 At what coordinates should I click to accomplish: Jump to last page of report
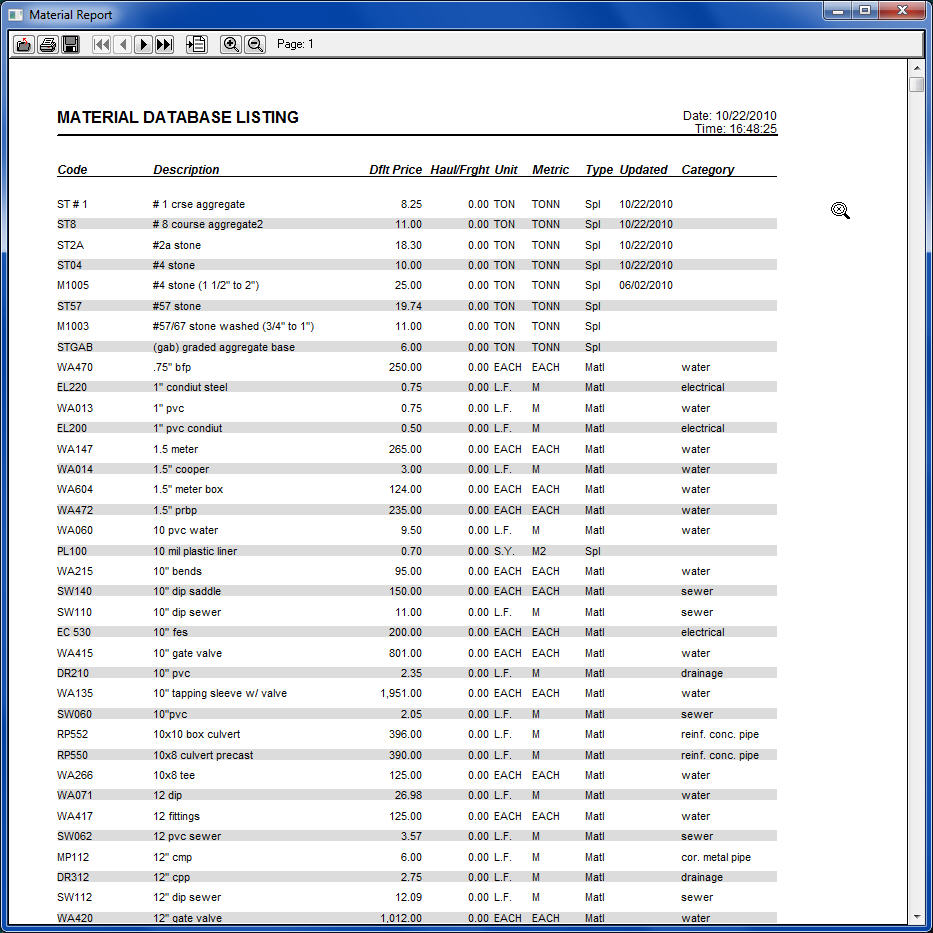click(164, 45)
